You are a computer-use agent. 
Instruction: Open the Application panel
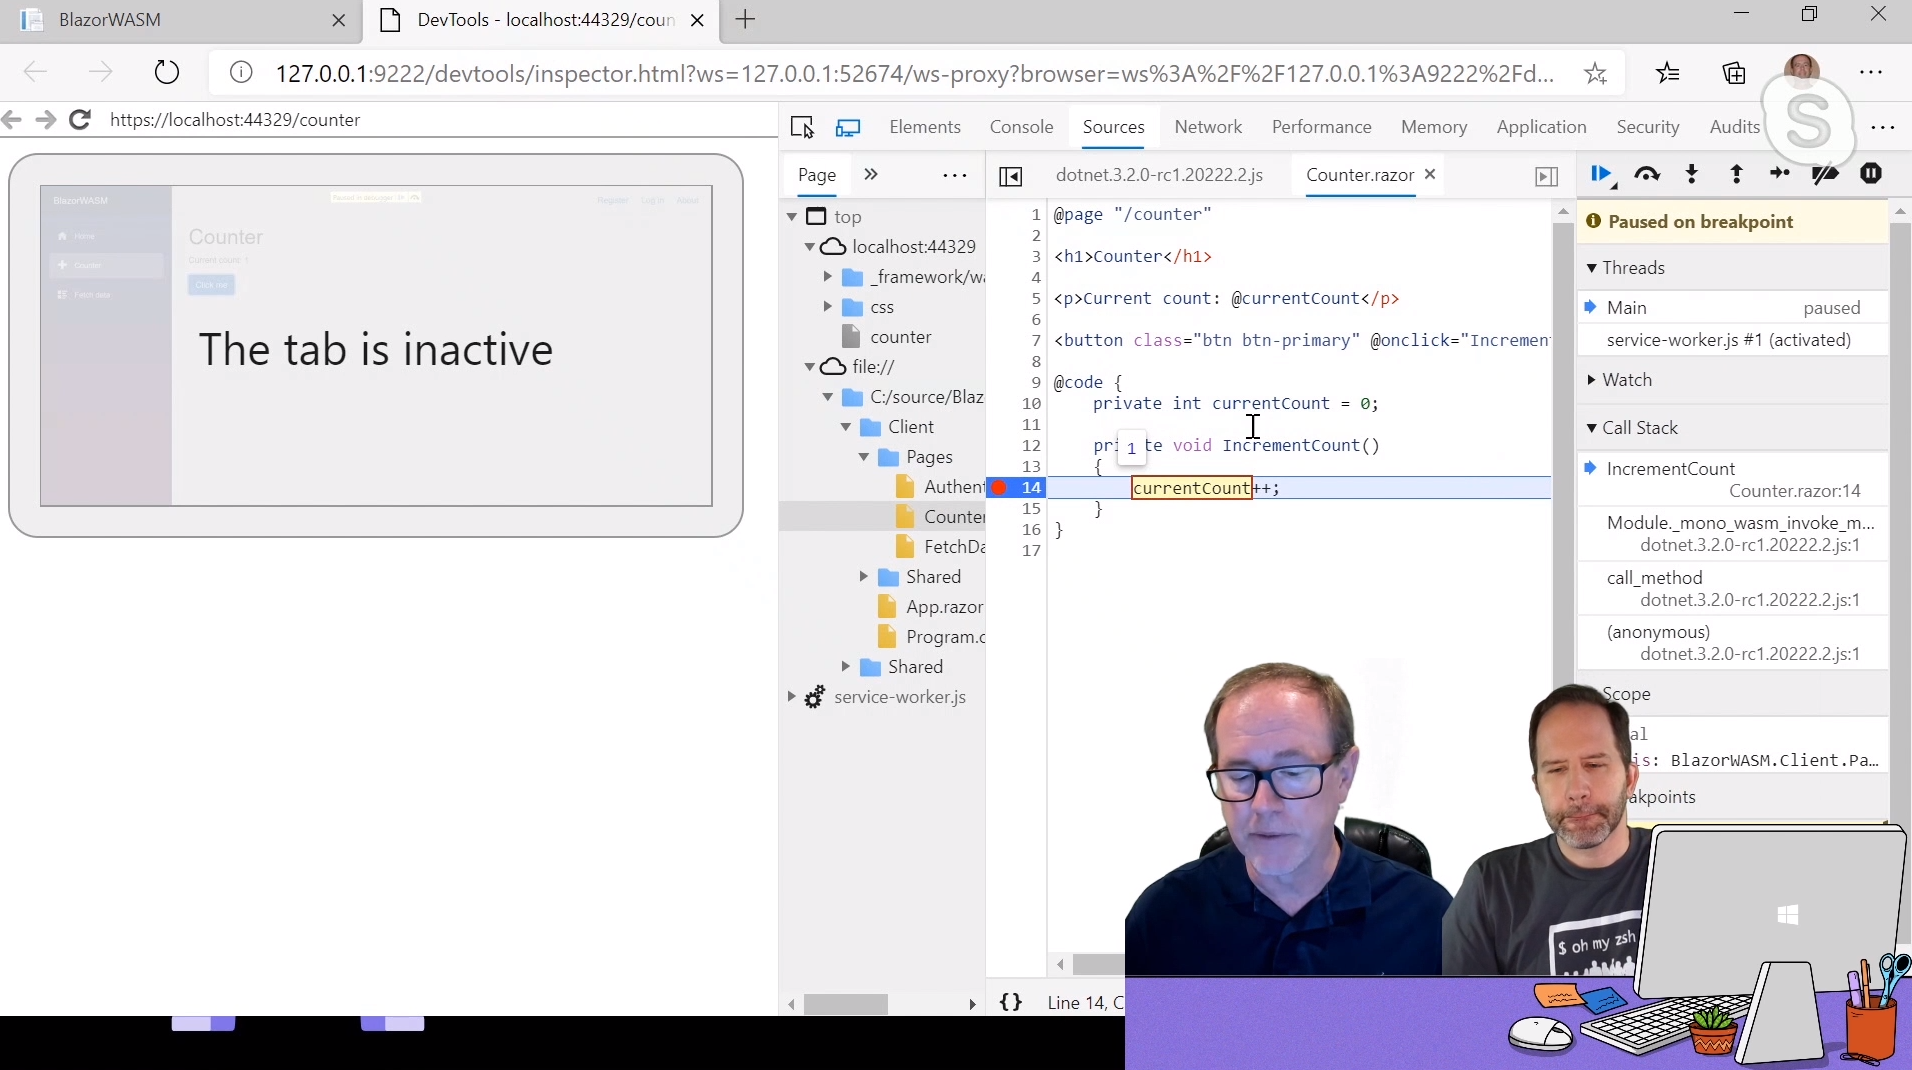point(1541,127)
